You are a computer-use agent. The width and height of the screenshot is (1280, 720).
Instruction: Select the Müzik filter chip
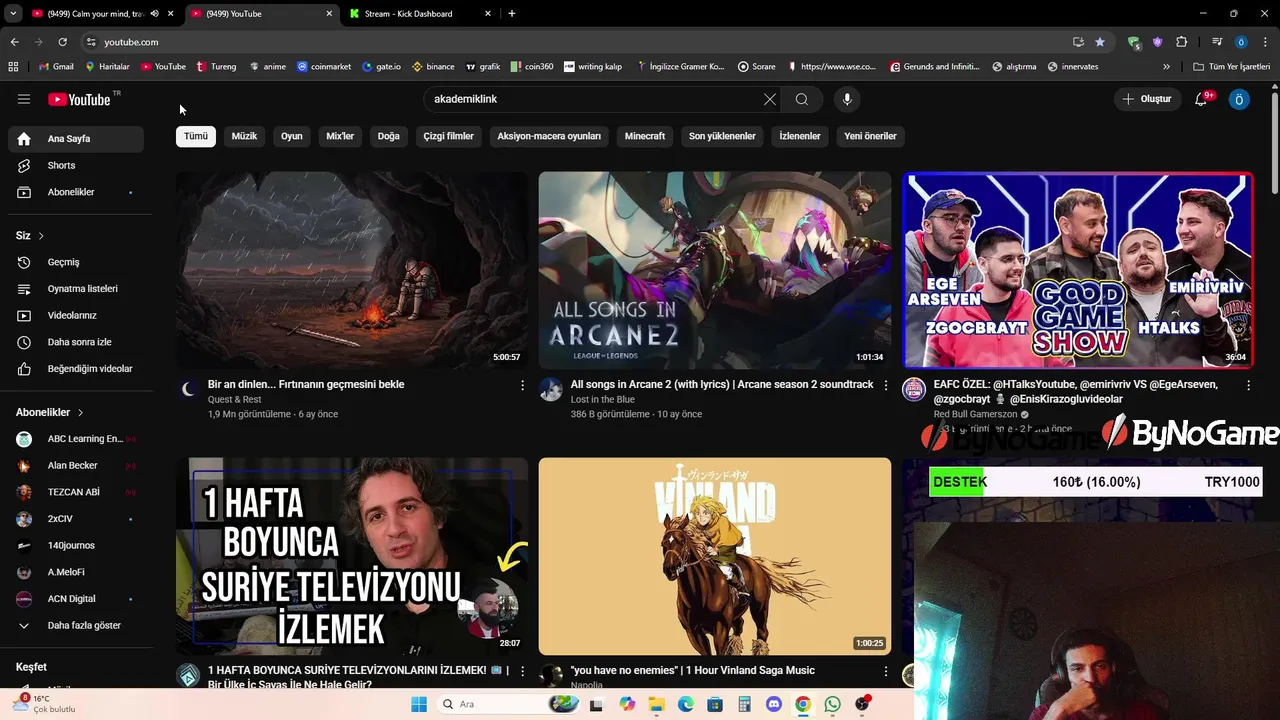click(244, 136)
